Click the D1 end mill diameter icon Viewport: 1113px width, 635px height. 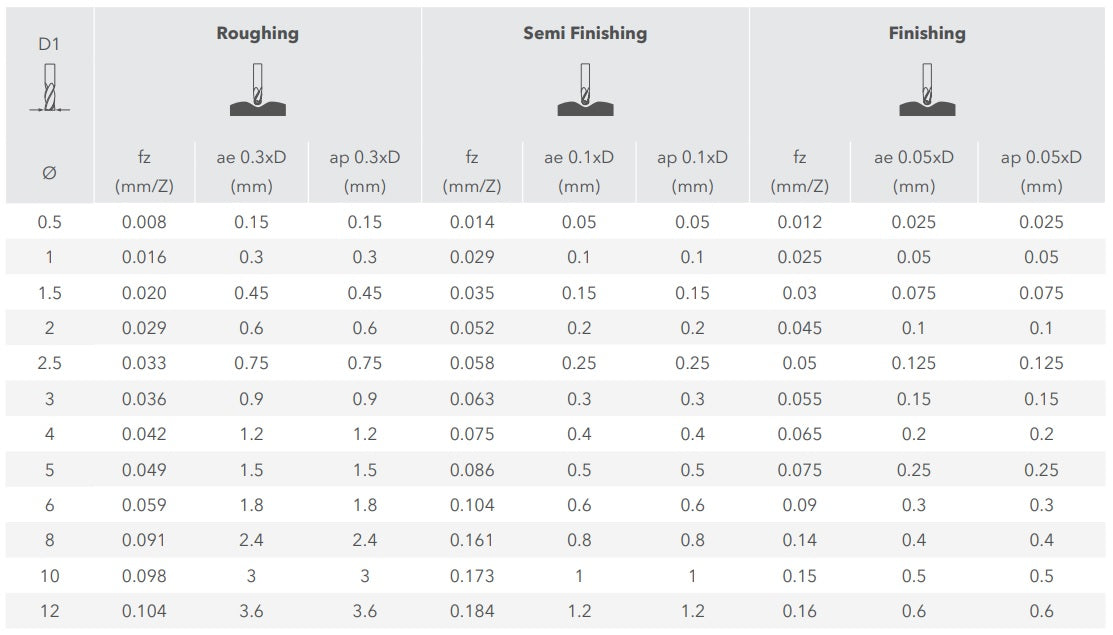click(49, 88)
